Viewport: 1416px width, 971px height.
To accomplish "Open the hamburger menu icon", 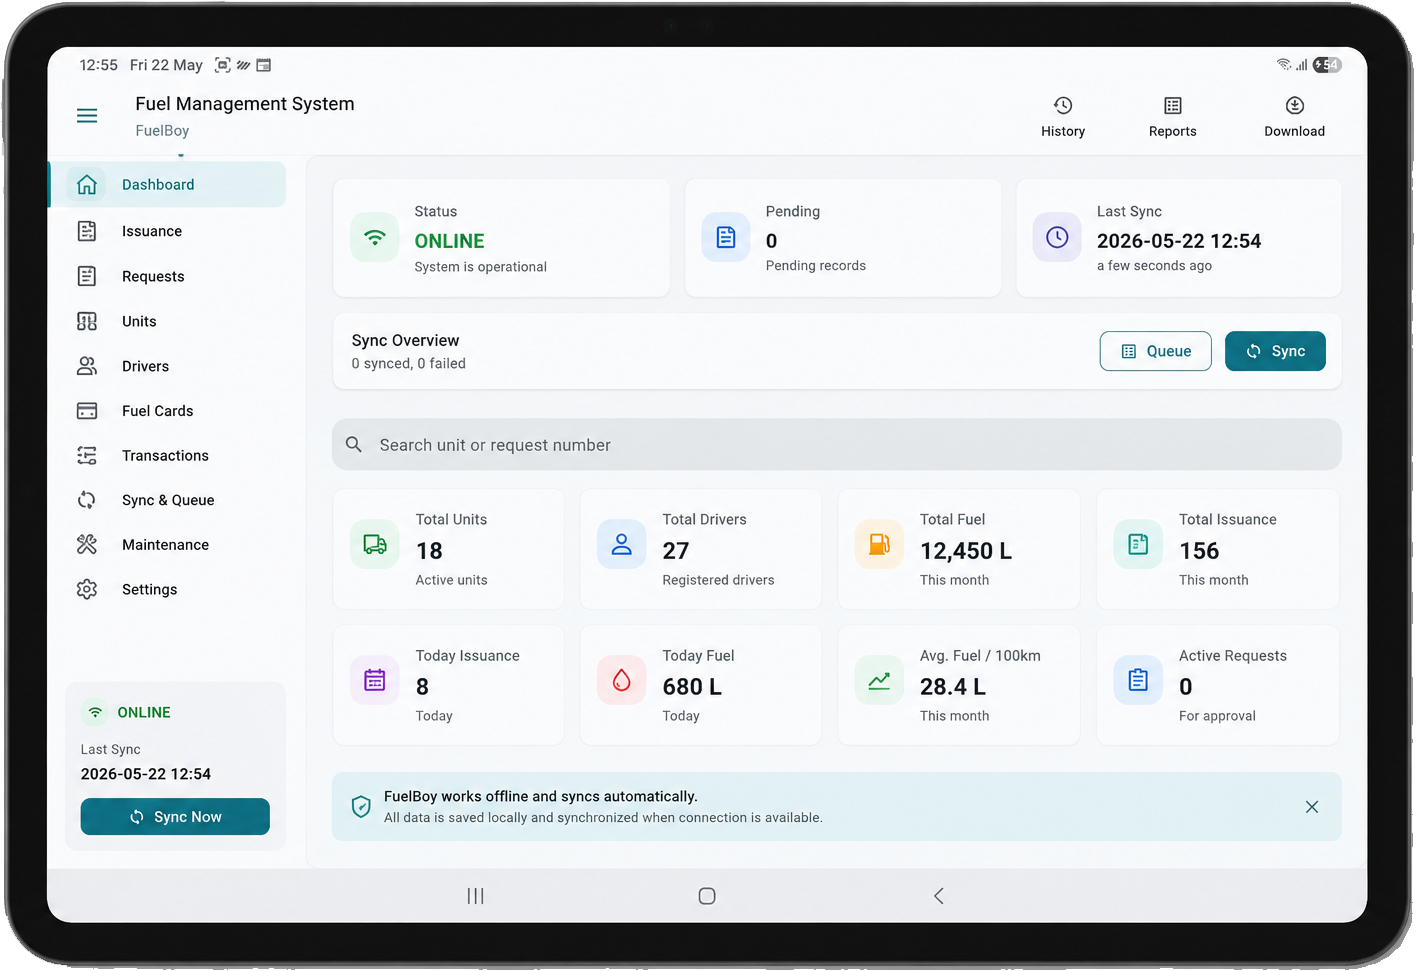I will (x=87, y=116).
